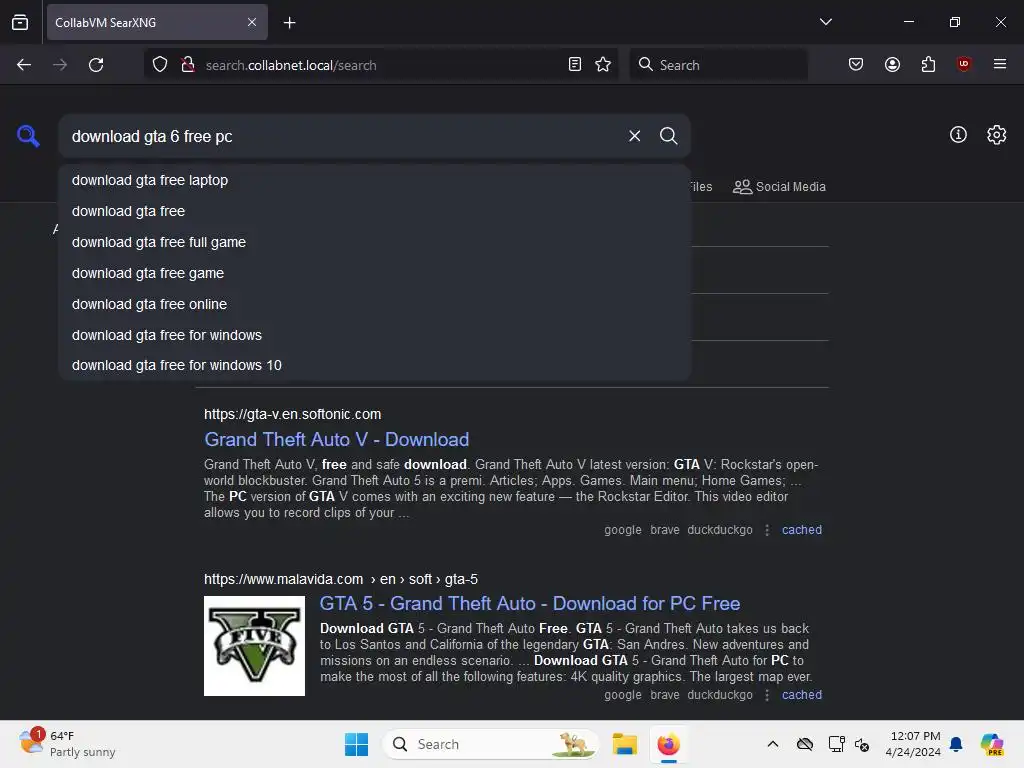Open Firefox recent browsing view icon

(20, 22)
